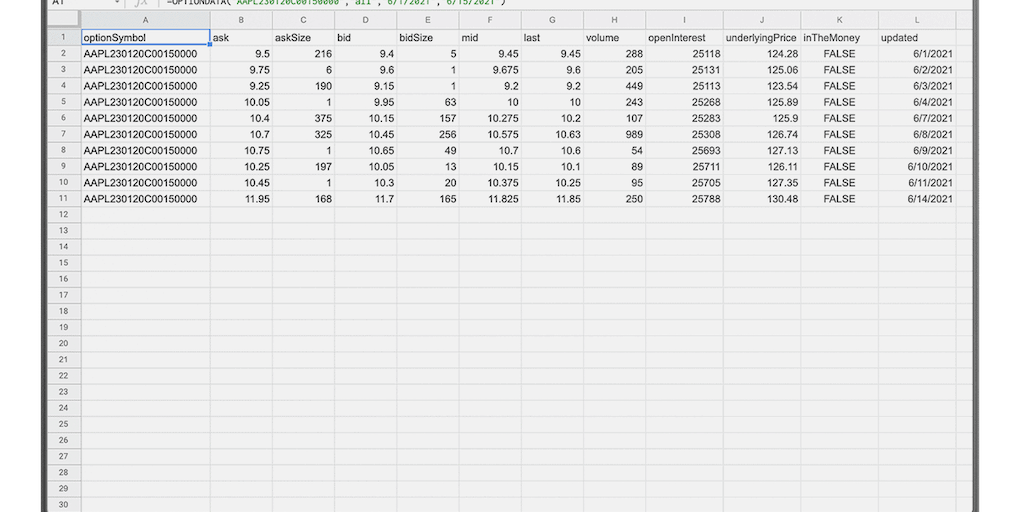1024x512 pixels.
Task: Select row 5 header number
Action: (63, 102)
